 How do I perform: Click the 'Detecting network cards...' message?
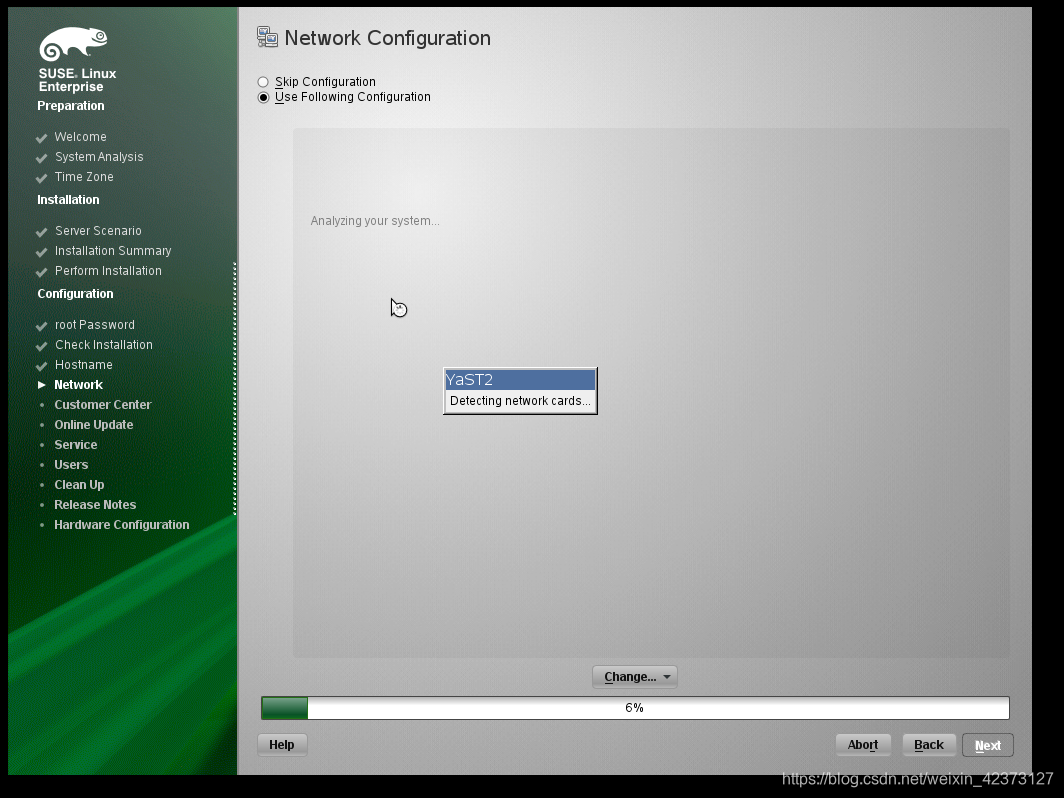(x=520, y=401)
